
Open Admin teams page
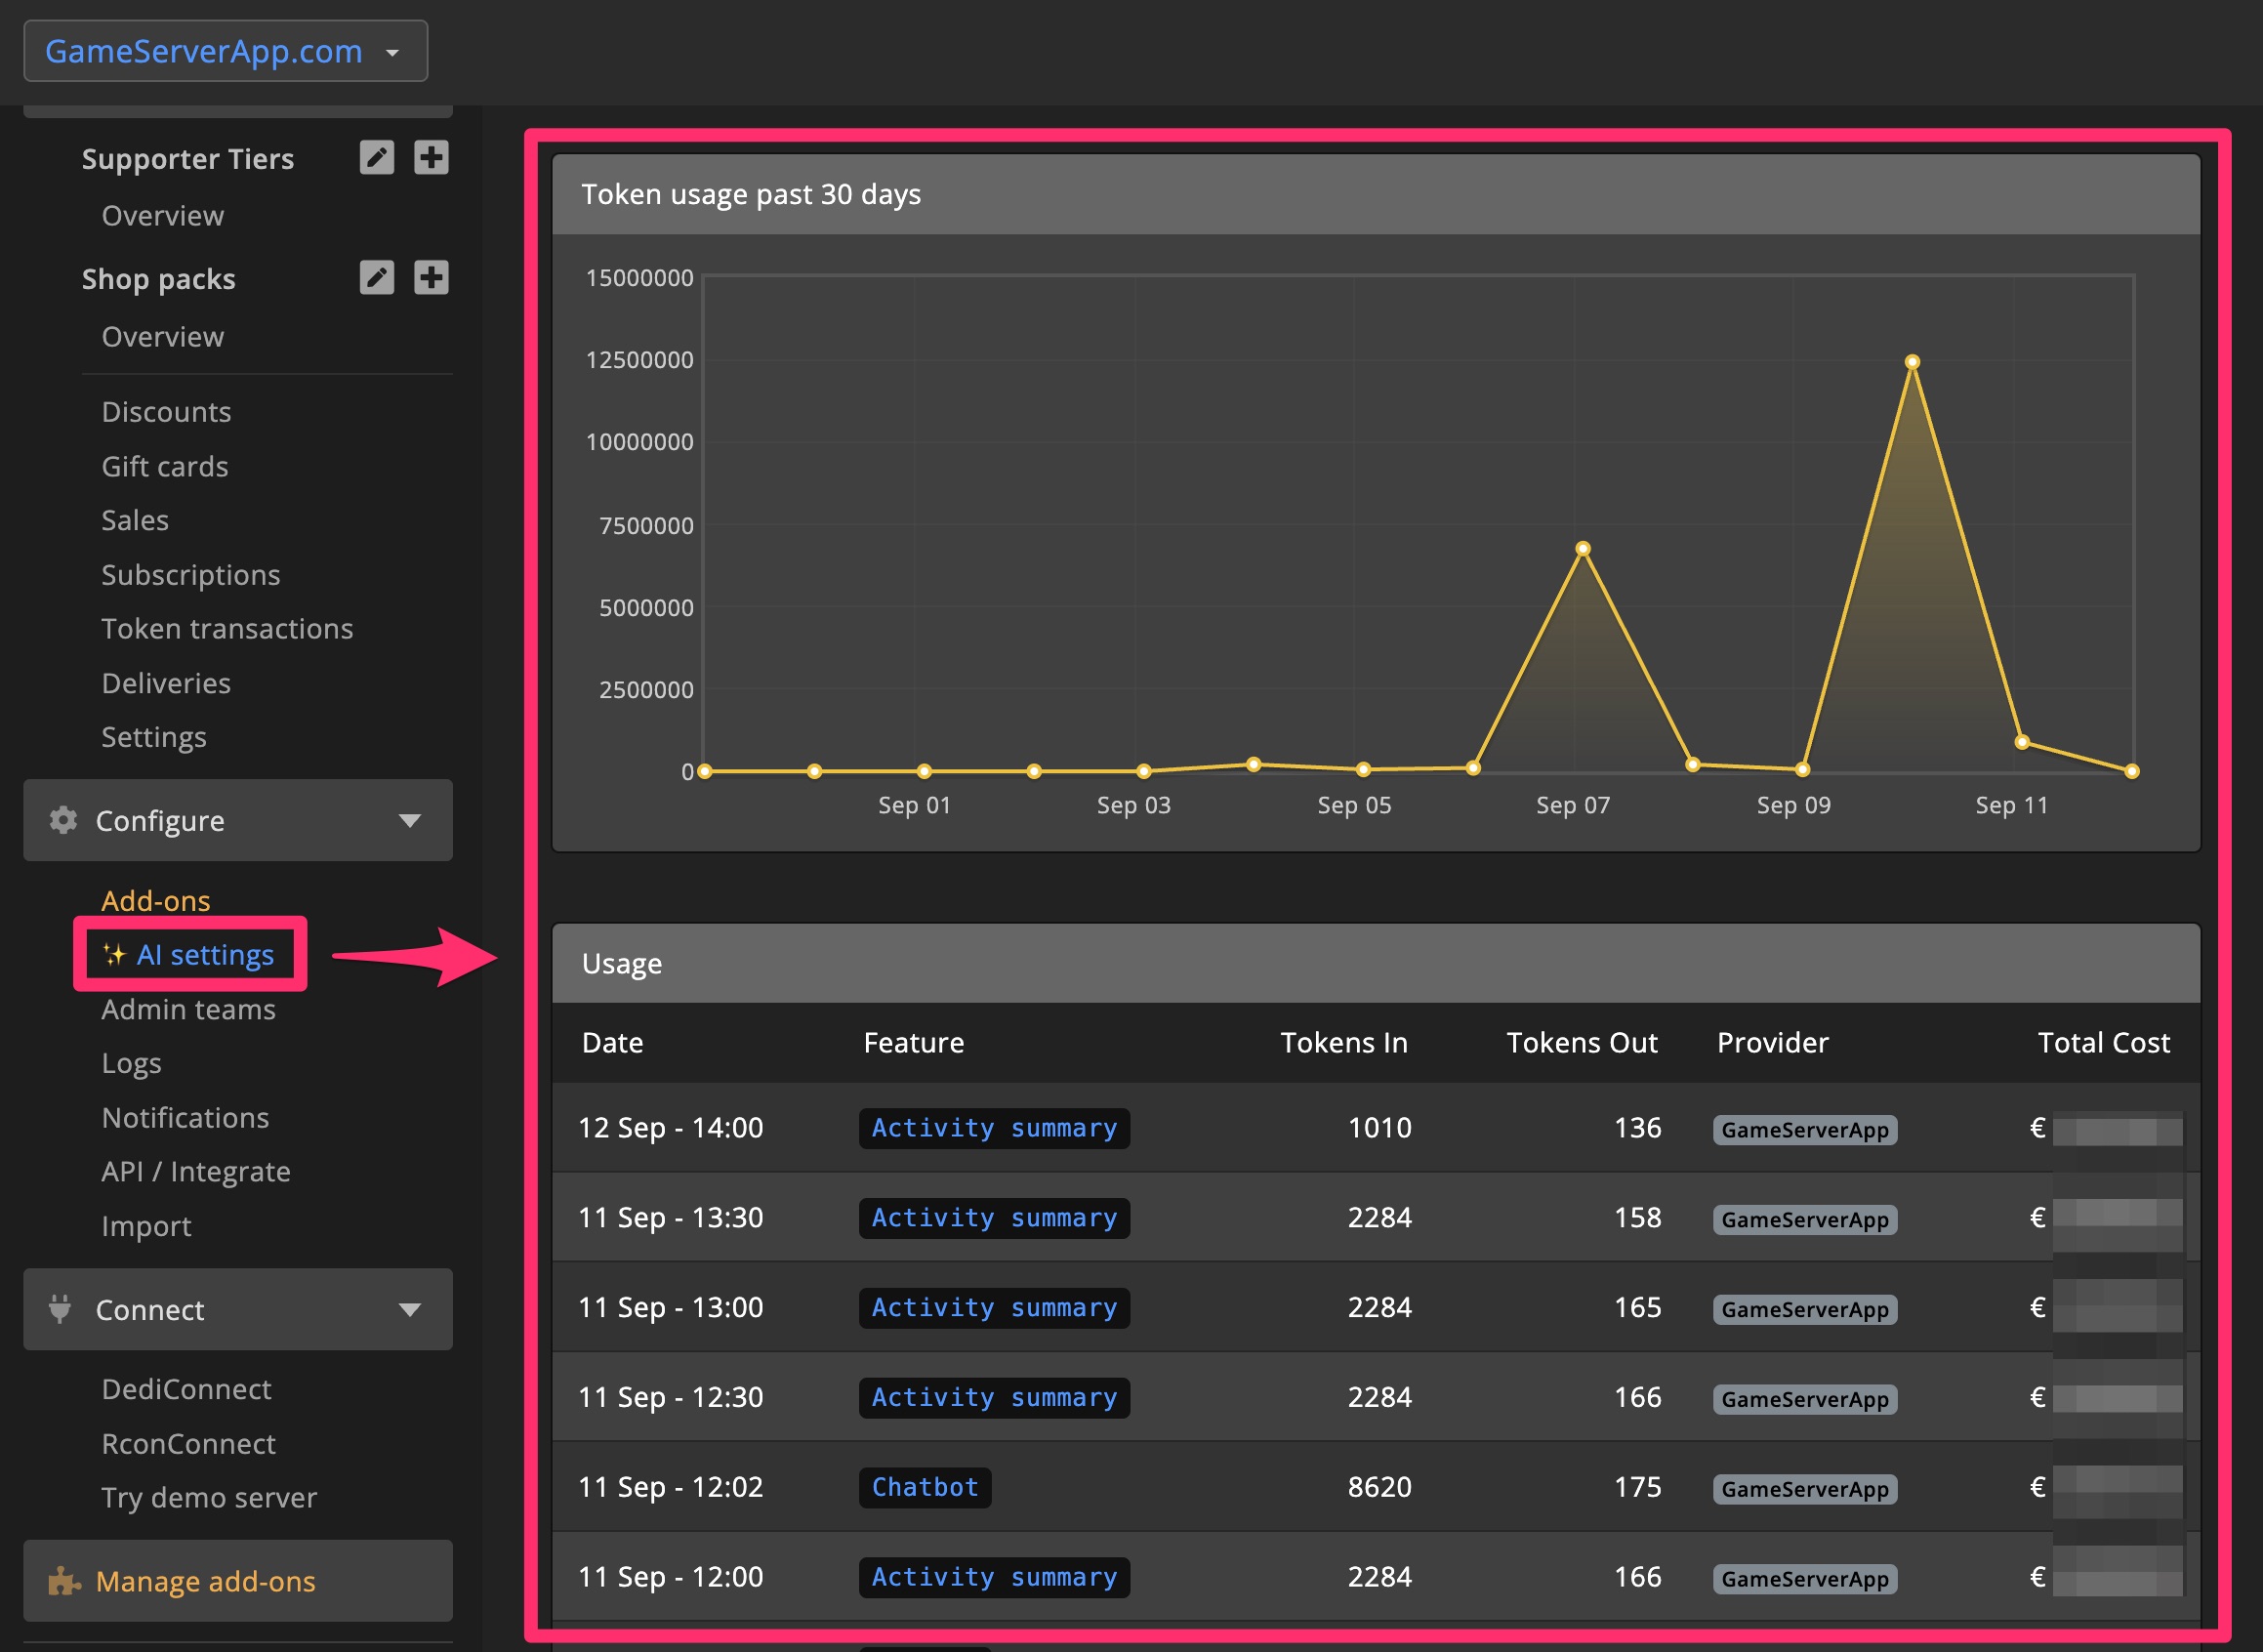[x=189, y=1010]
